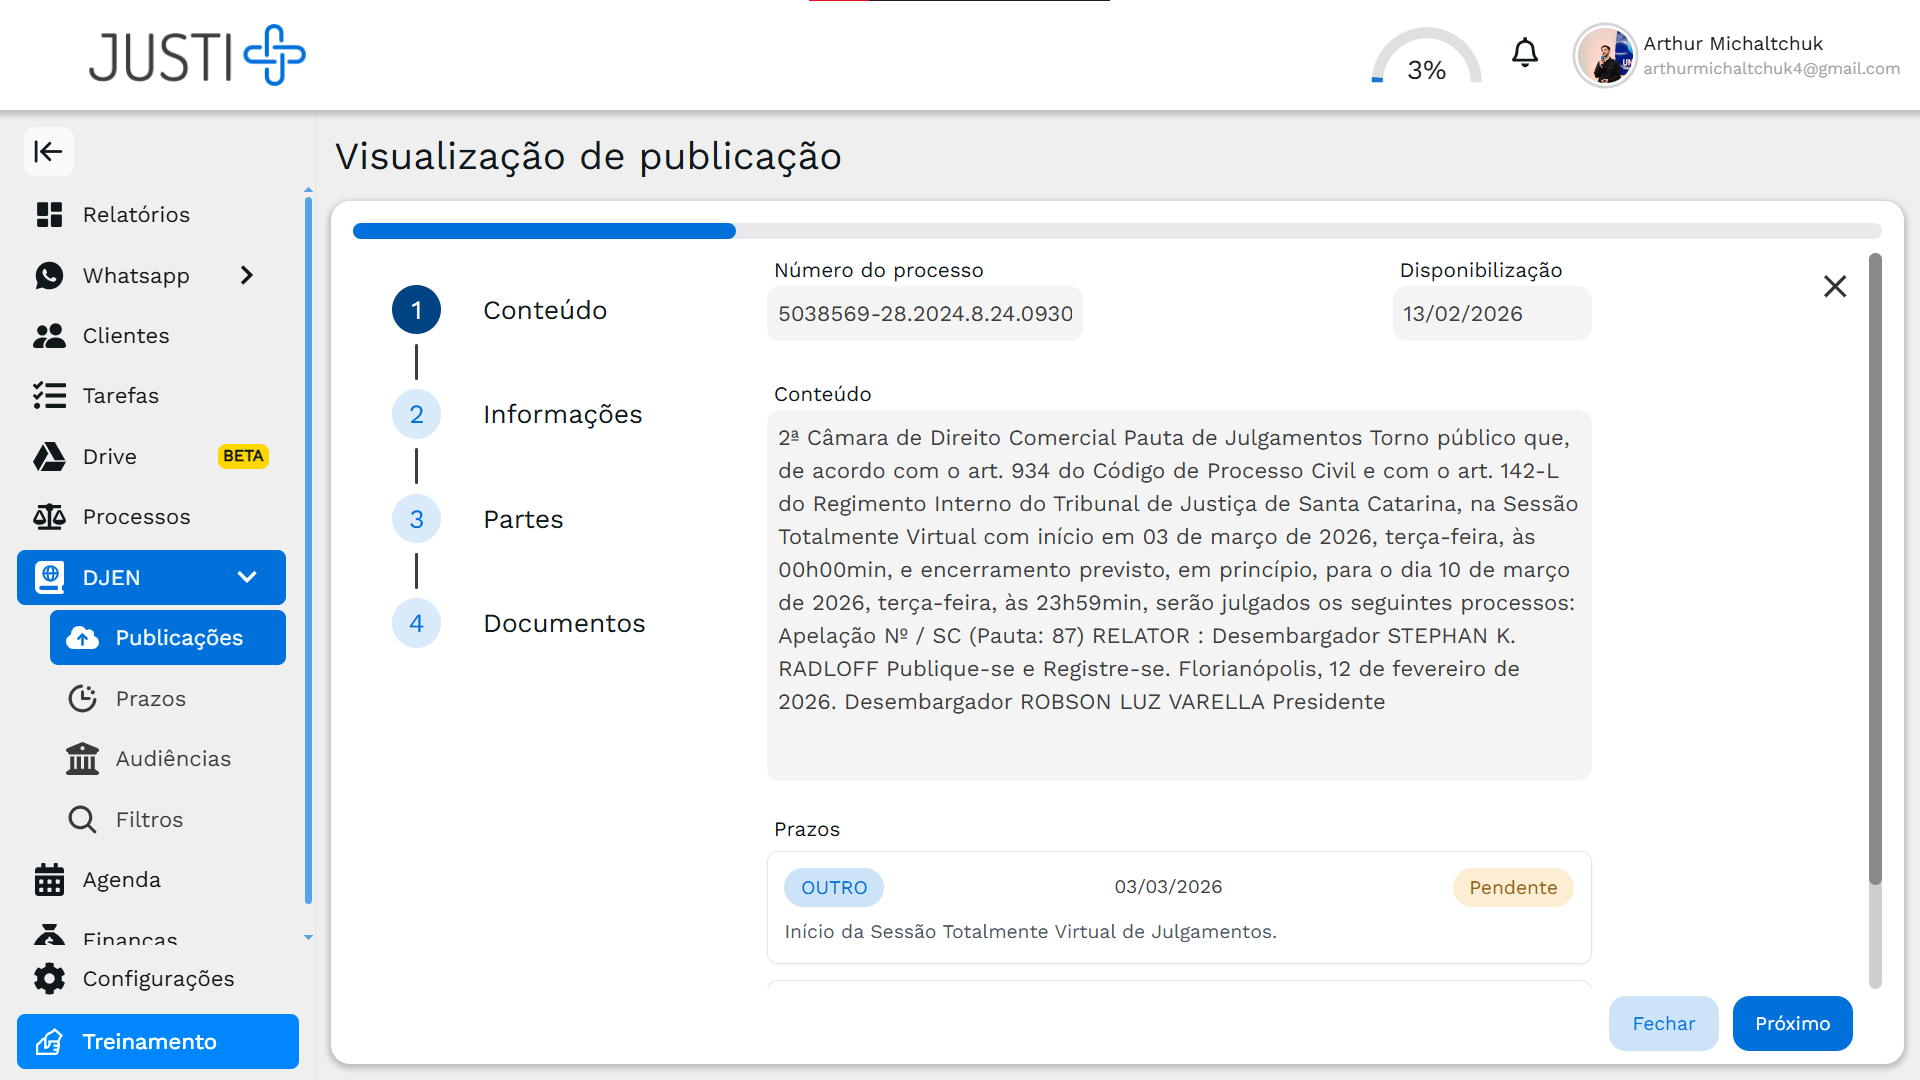The height and width of the screenshot is (1080, 1920).
Task: Click the Audiências bank icon
Action: coord(83,758)
